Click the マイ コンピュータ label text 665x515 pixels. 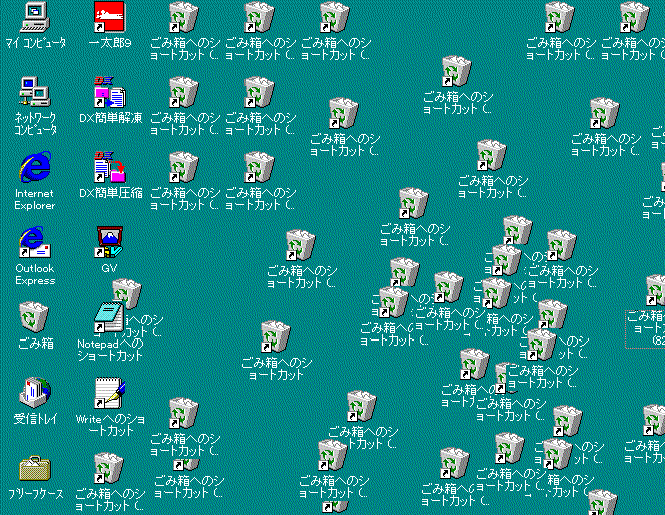click(36, 43)
